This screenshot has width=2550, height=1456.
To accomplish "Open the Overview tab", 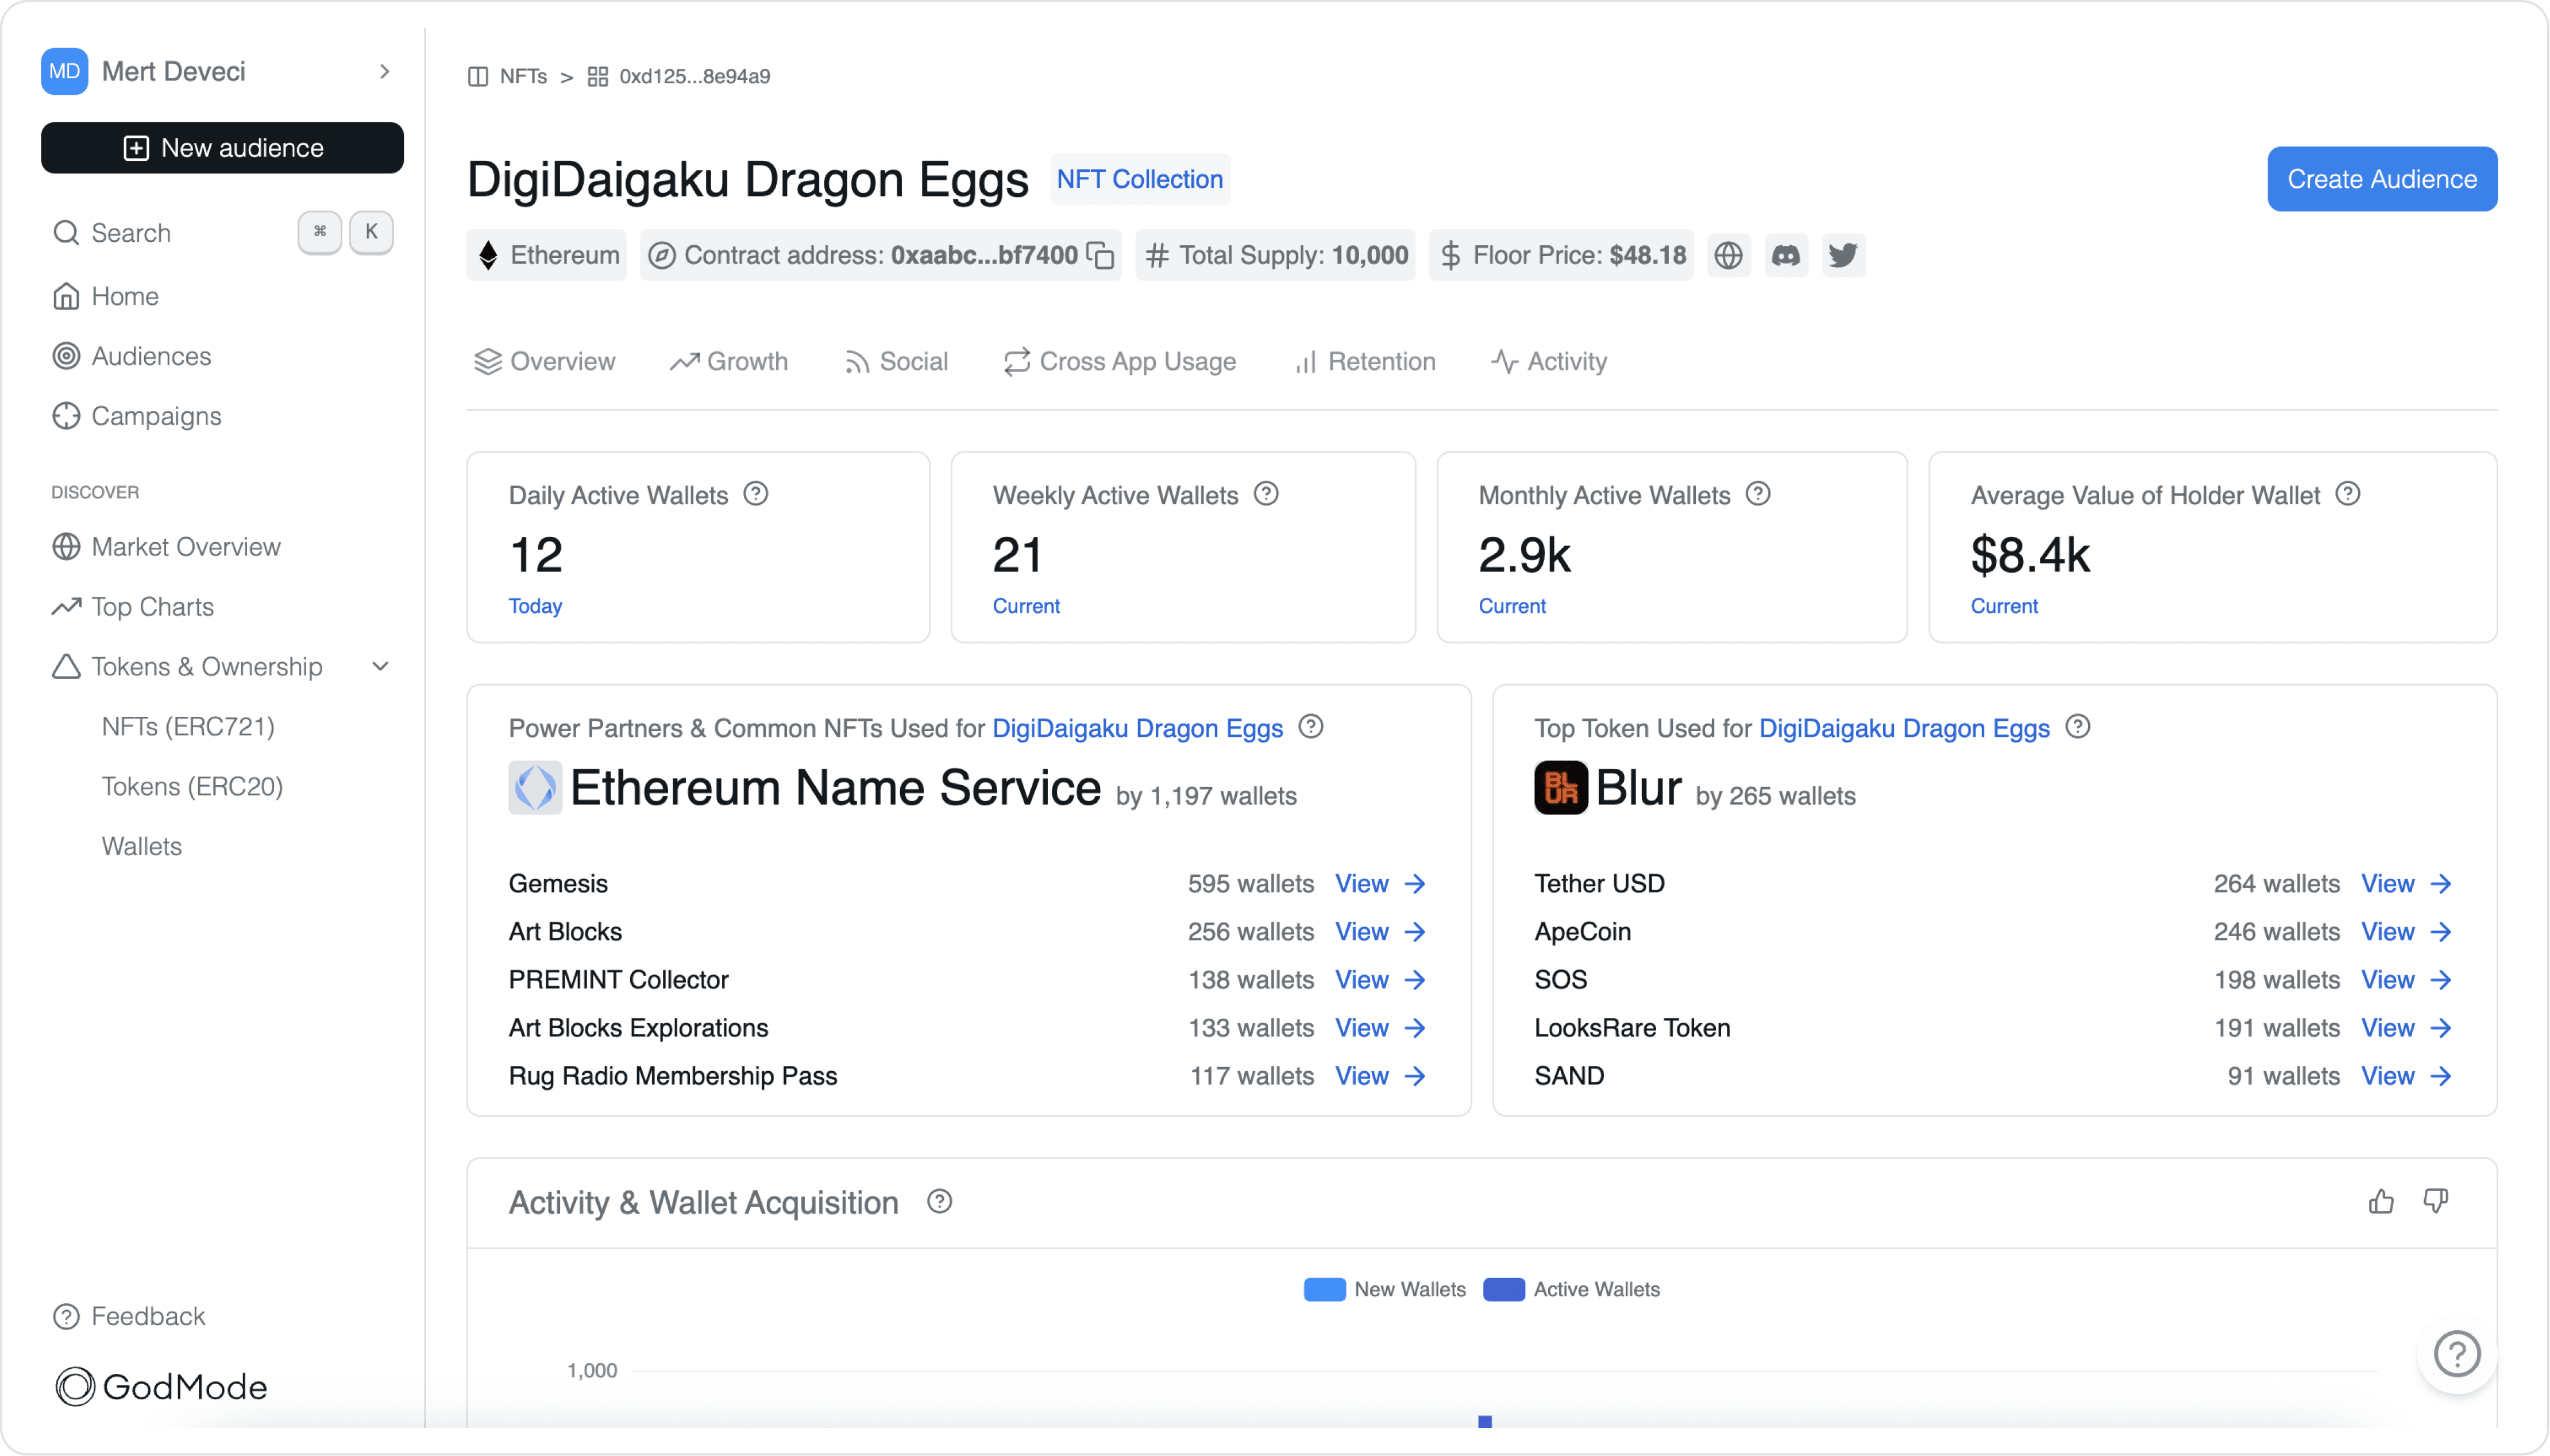I will click(x=544, y=362).
